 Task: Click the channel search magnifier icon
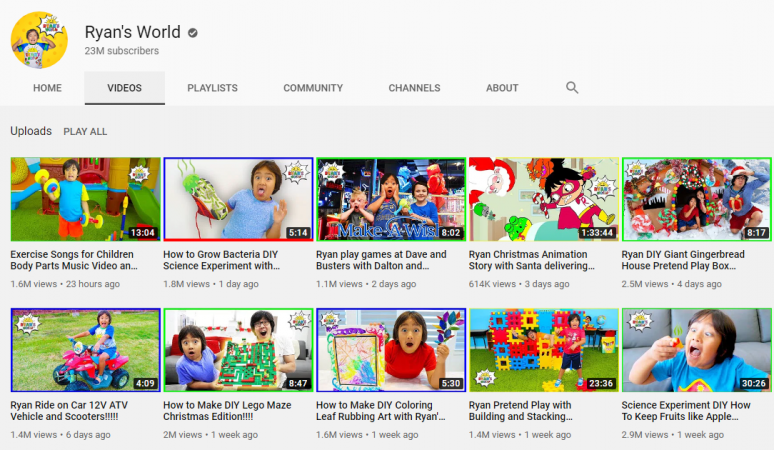572,88
